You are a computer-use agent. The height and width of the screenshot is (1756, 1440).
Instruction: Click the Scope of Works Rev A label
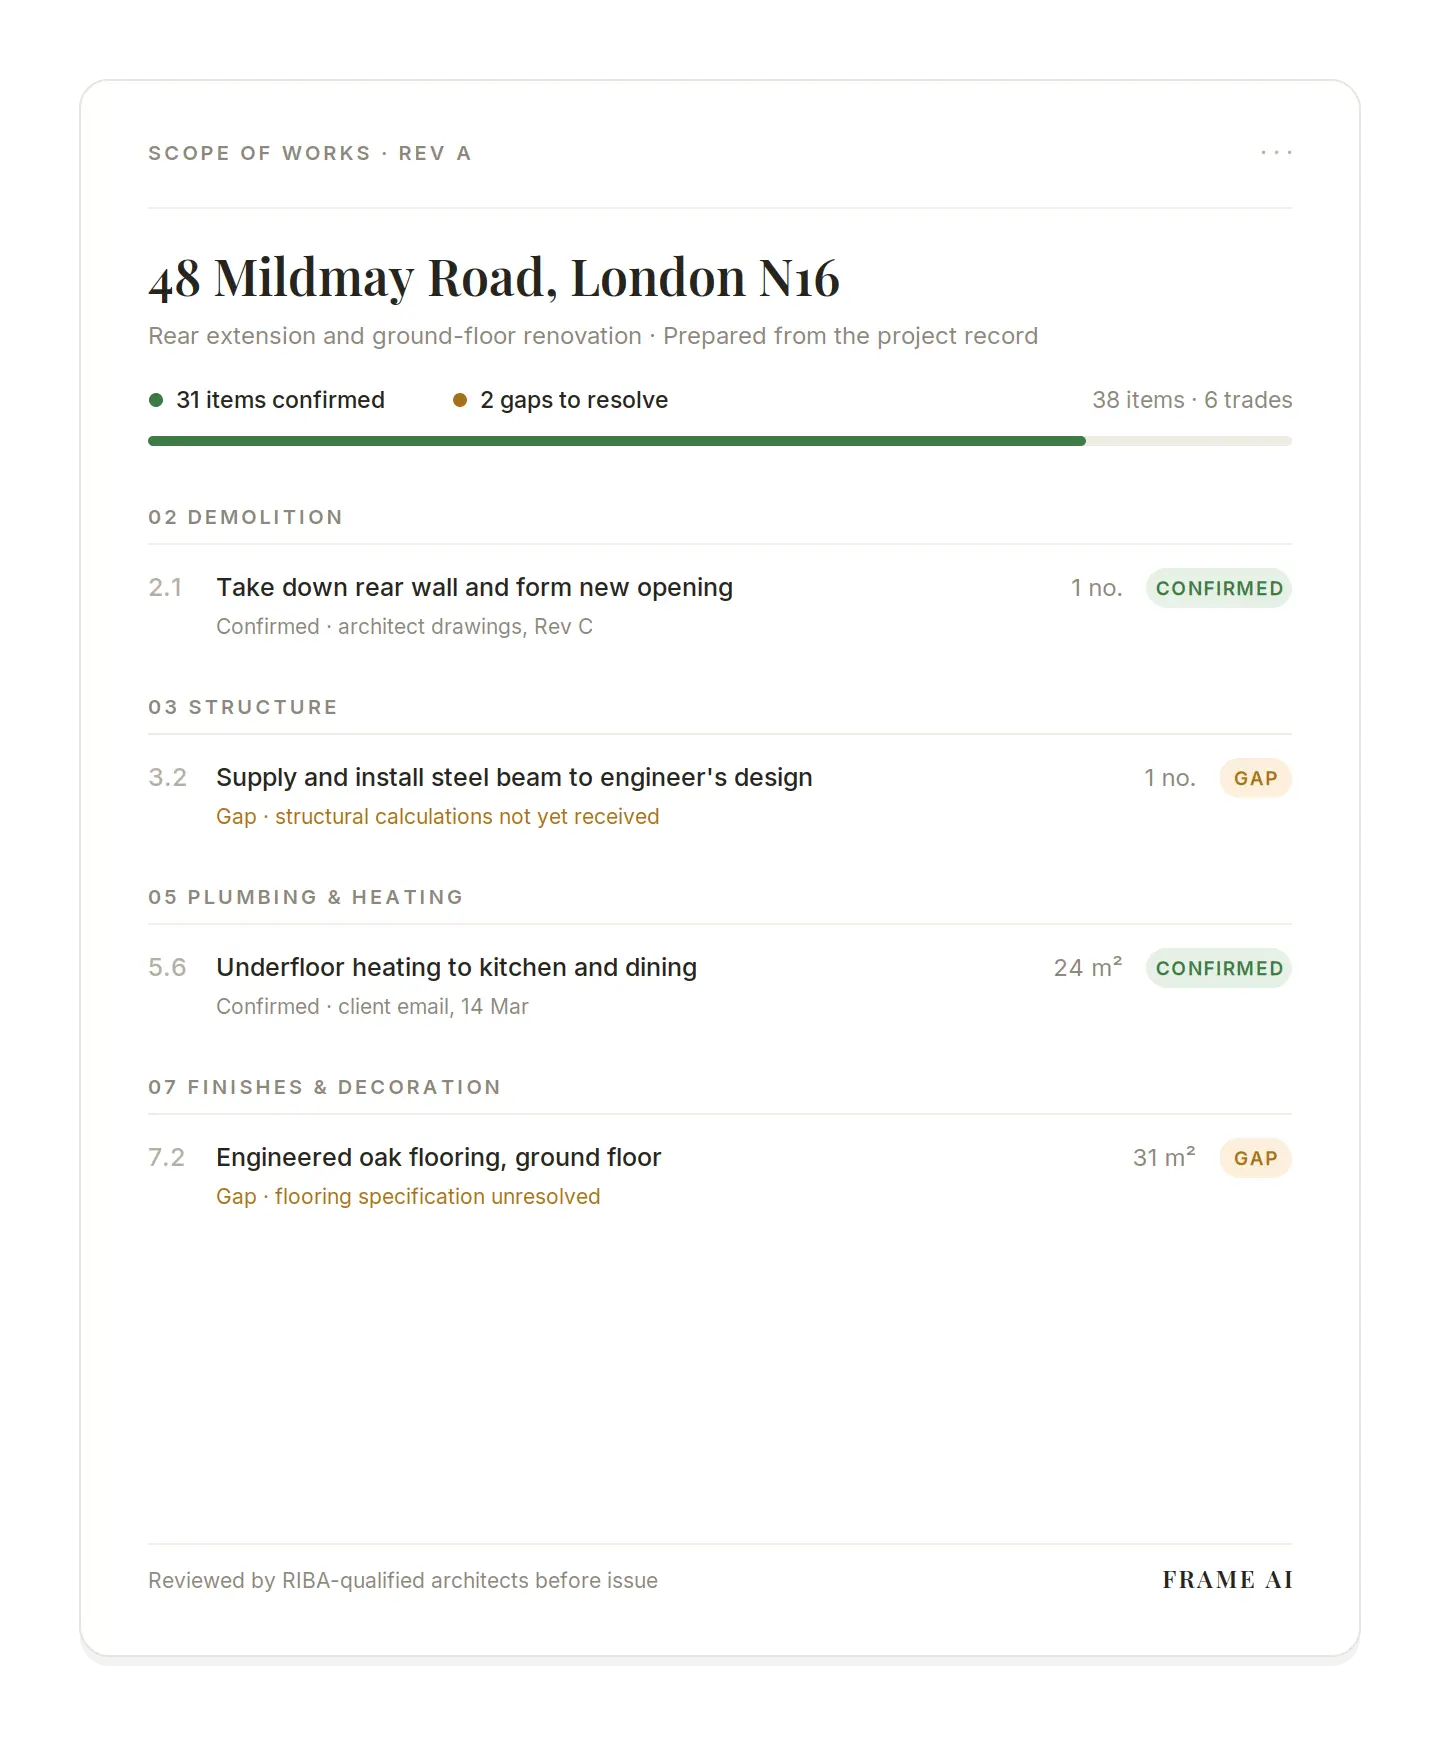pos(310,153)
